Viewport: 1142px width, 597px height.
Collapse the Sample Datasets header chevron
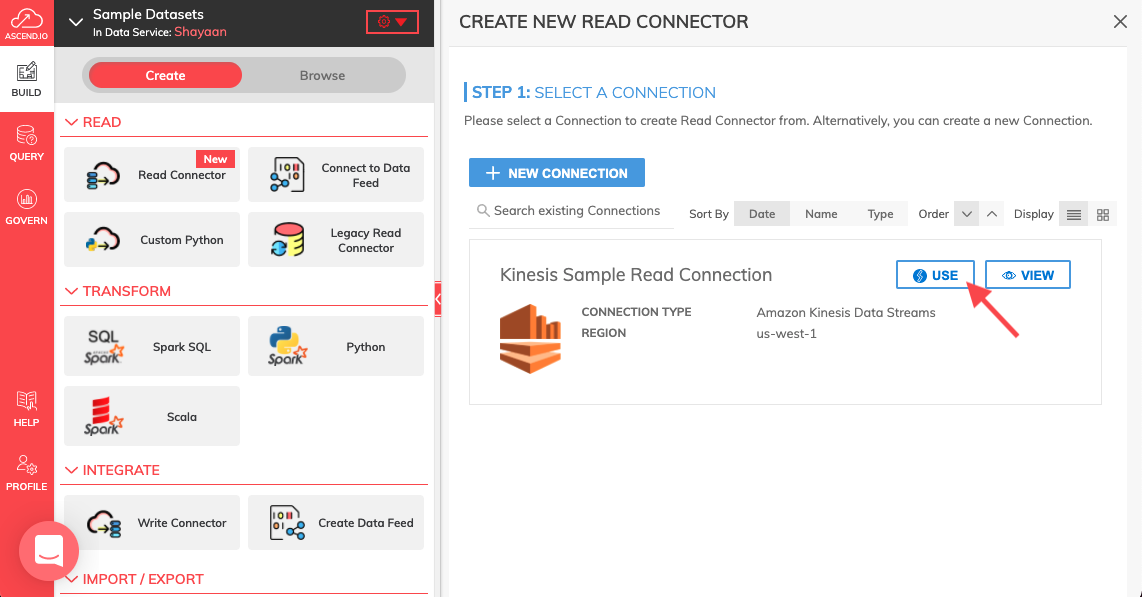point(76,22)
